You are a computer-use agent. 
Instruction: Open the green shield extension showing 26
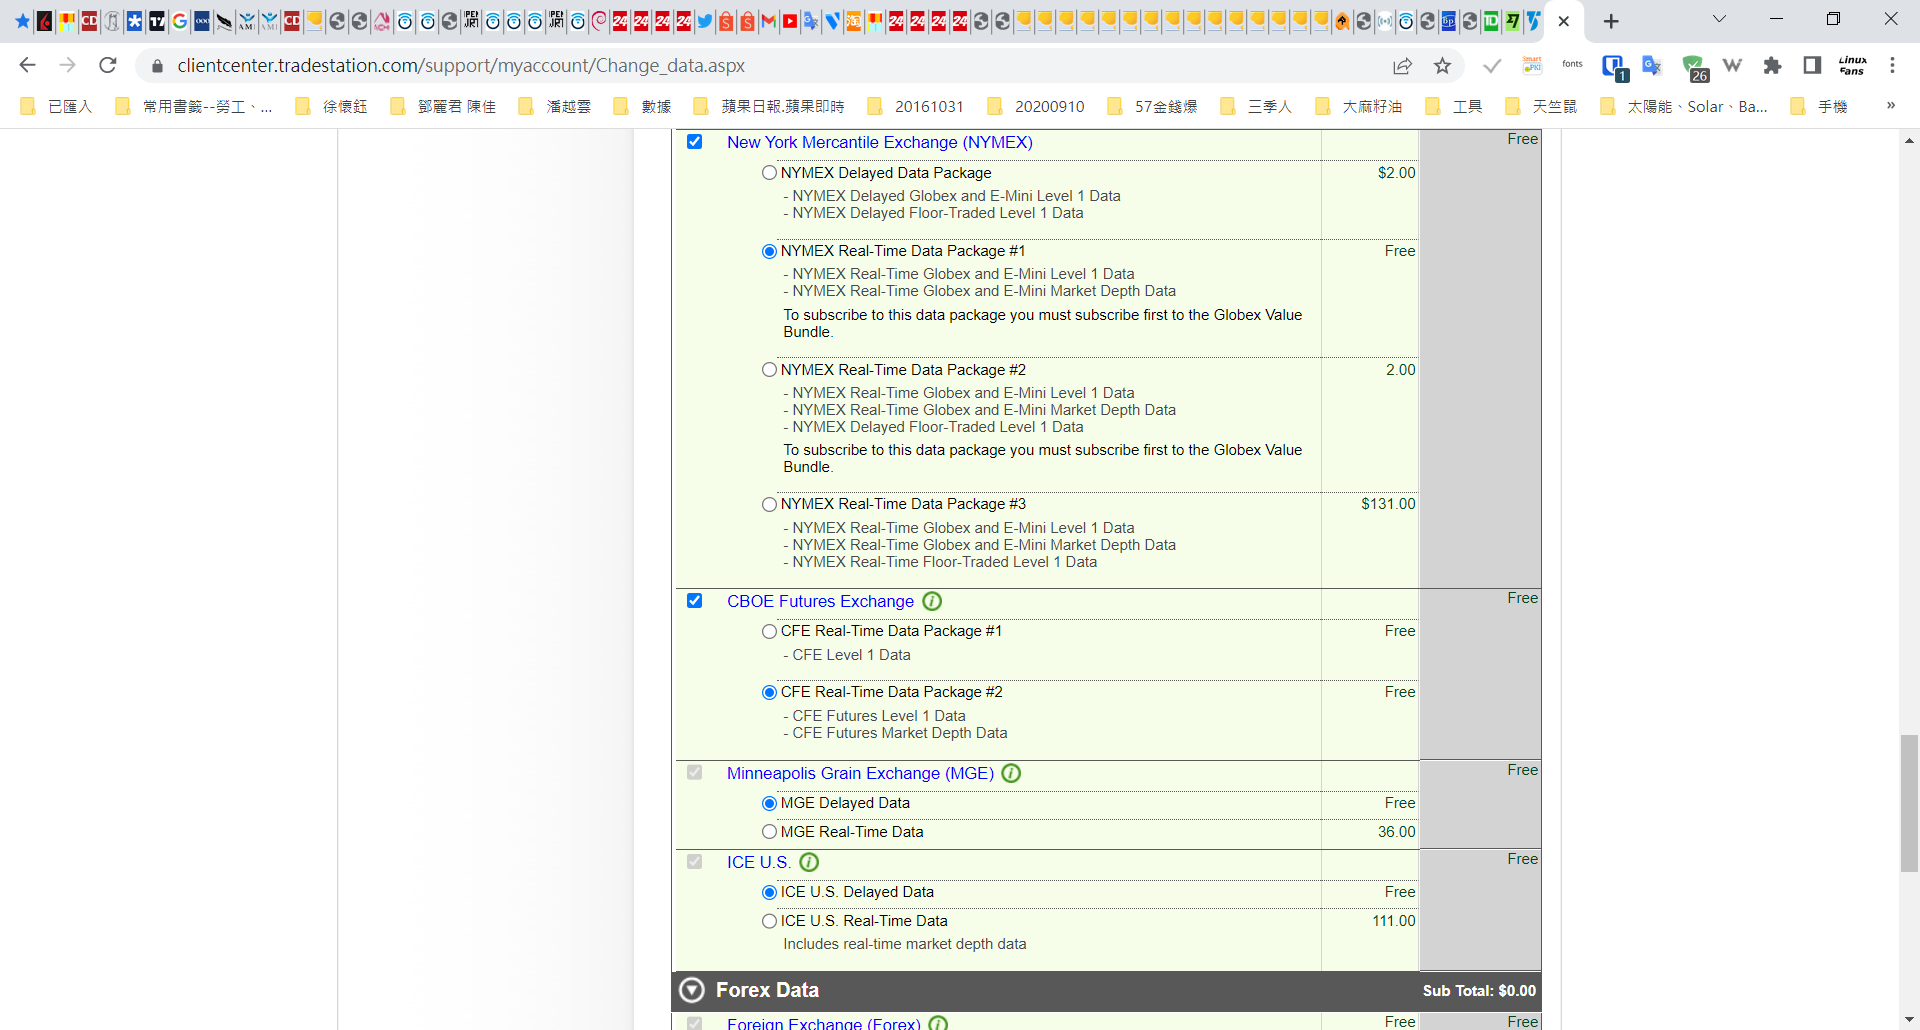point(1694,67)
